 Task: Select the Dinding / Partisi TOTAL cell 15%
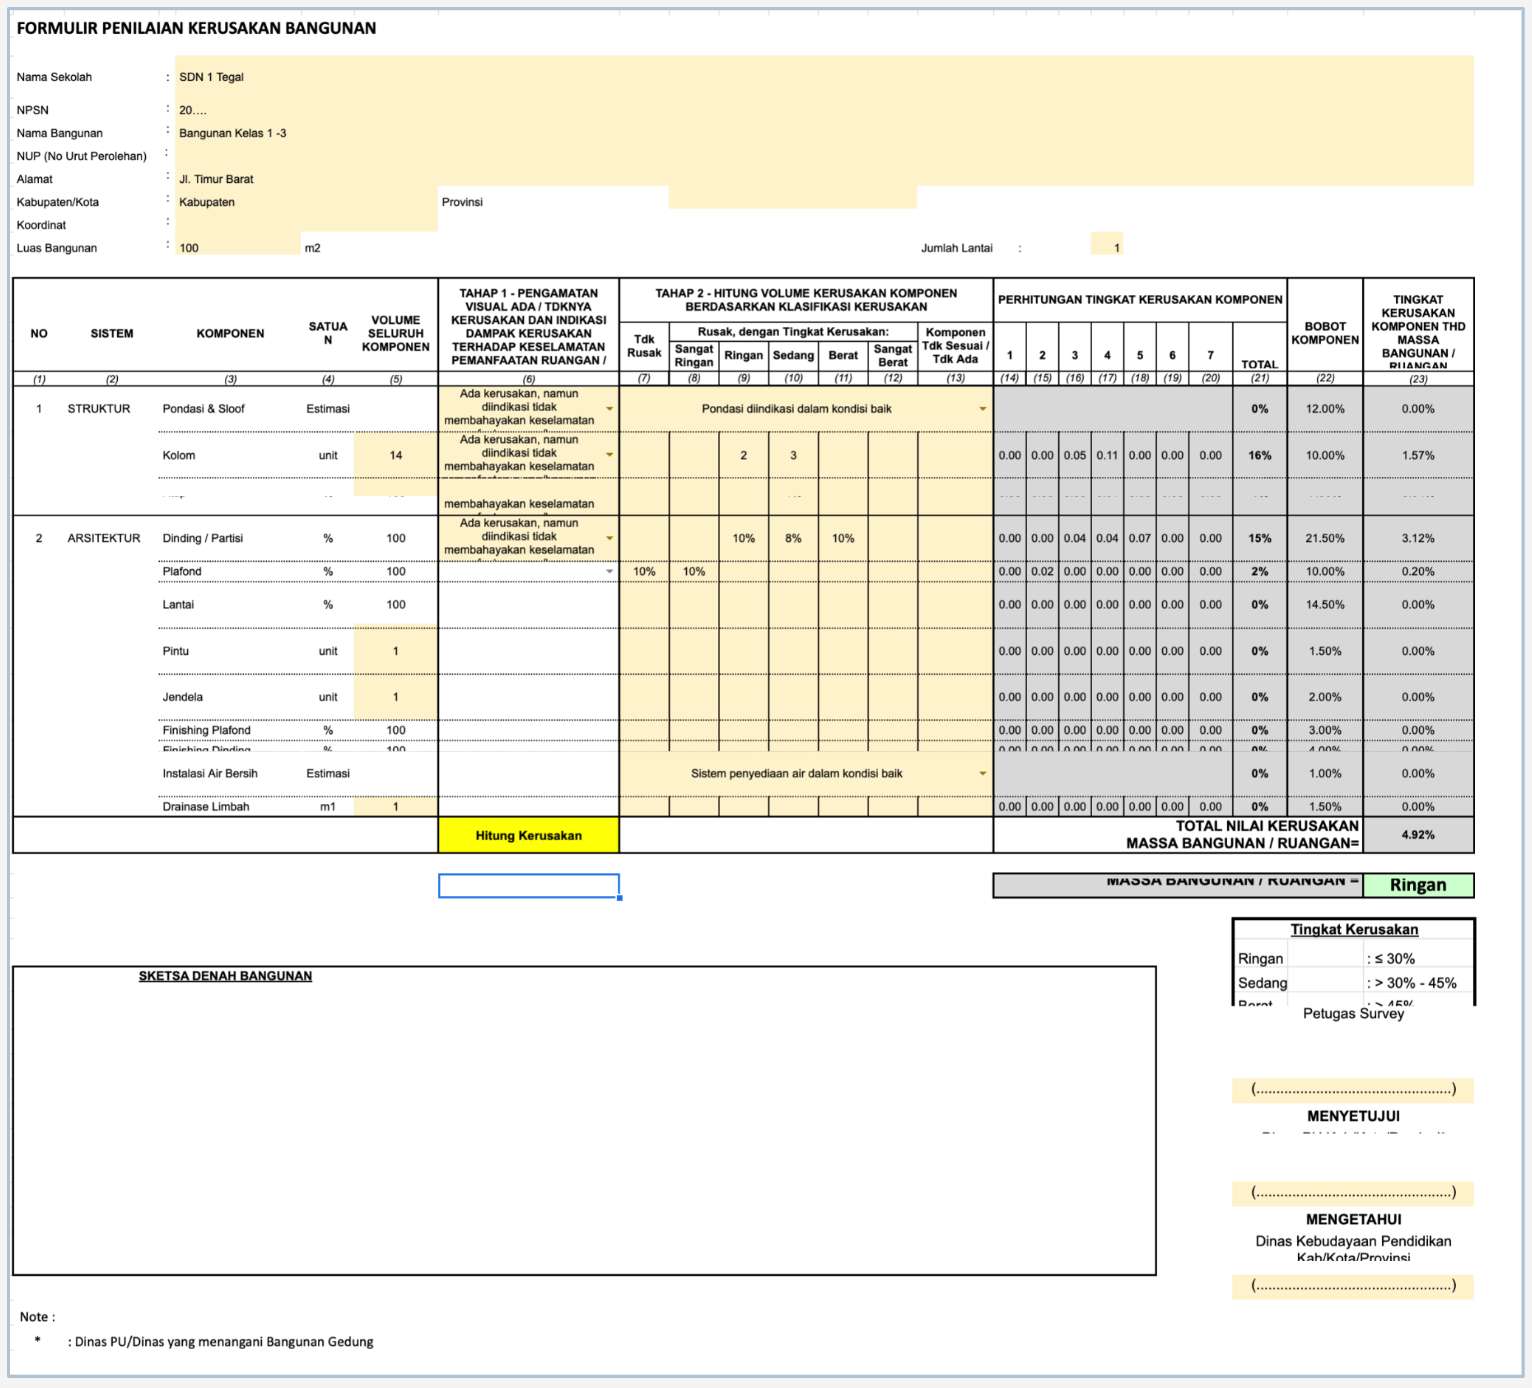pos(1260,538)
